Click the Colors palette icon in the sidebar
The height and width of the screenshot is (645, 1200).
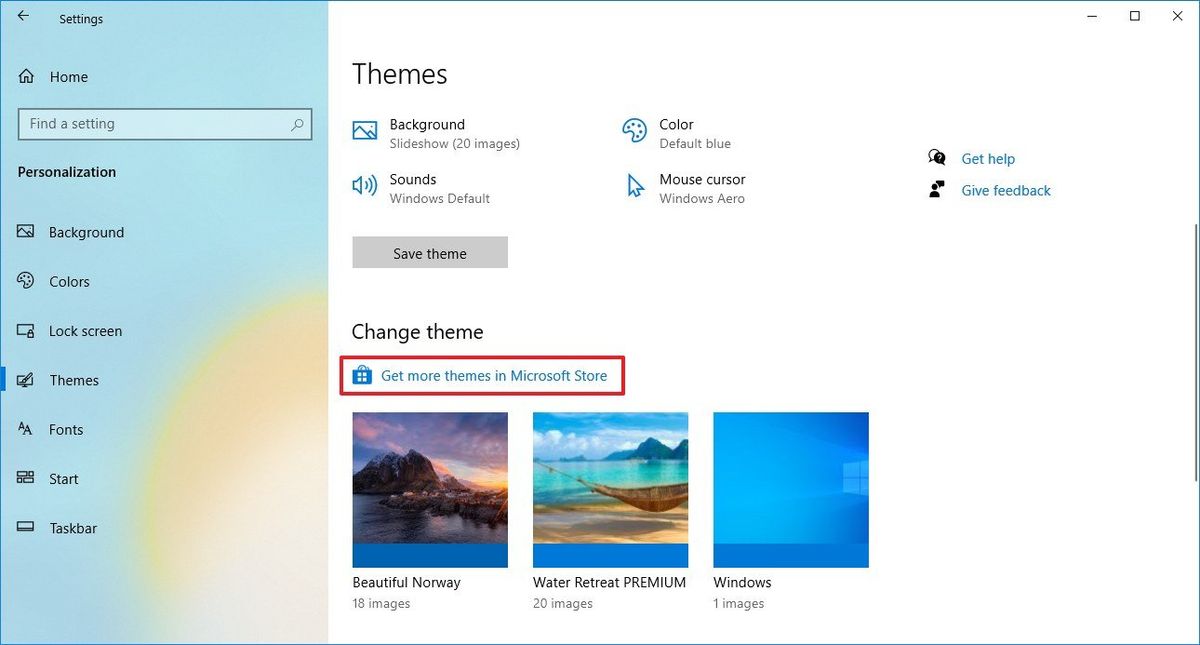pyautogui.click(x=25, y=281)
